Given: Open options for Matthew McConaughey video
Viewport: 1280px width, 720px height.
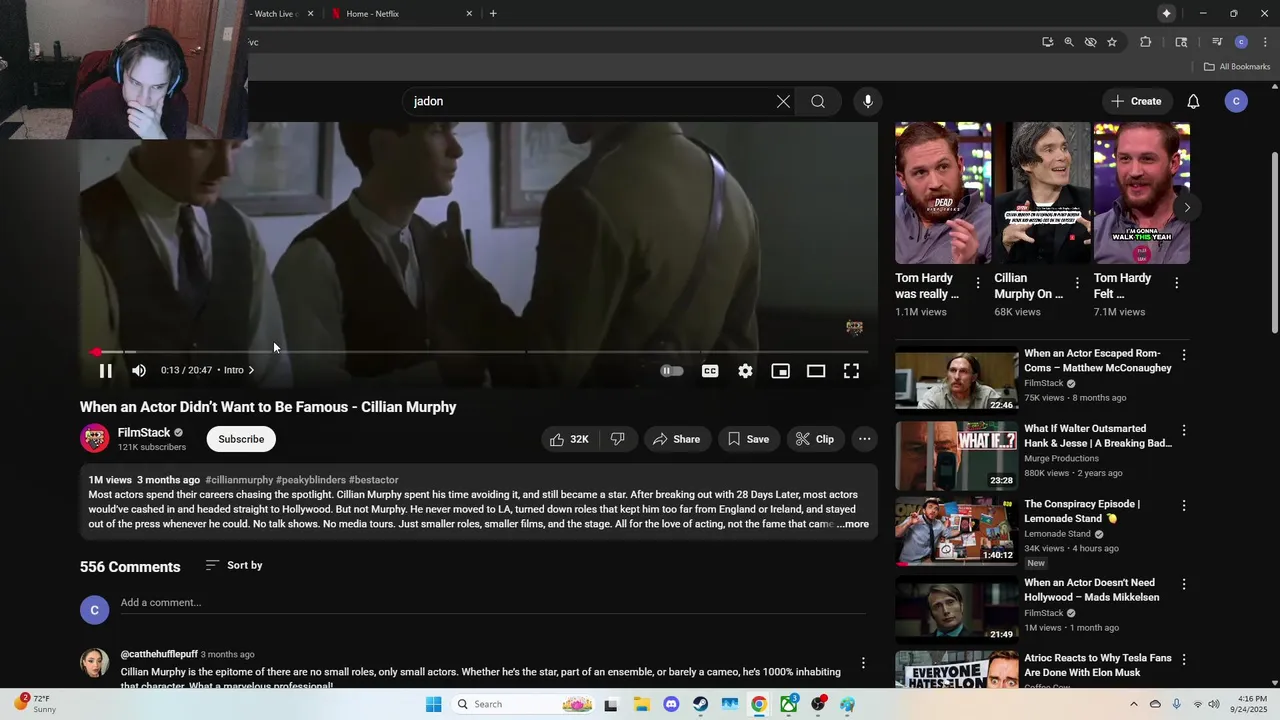Looking at the screenshot, I should pos(1184,355).
